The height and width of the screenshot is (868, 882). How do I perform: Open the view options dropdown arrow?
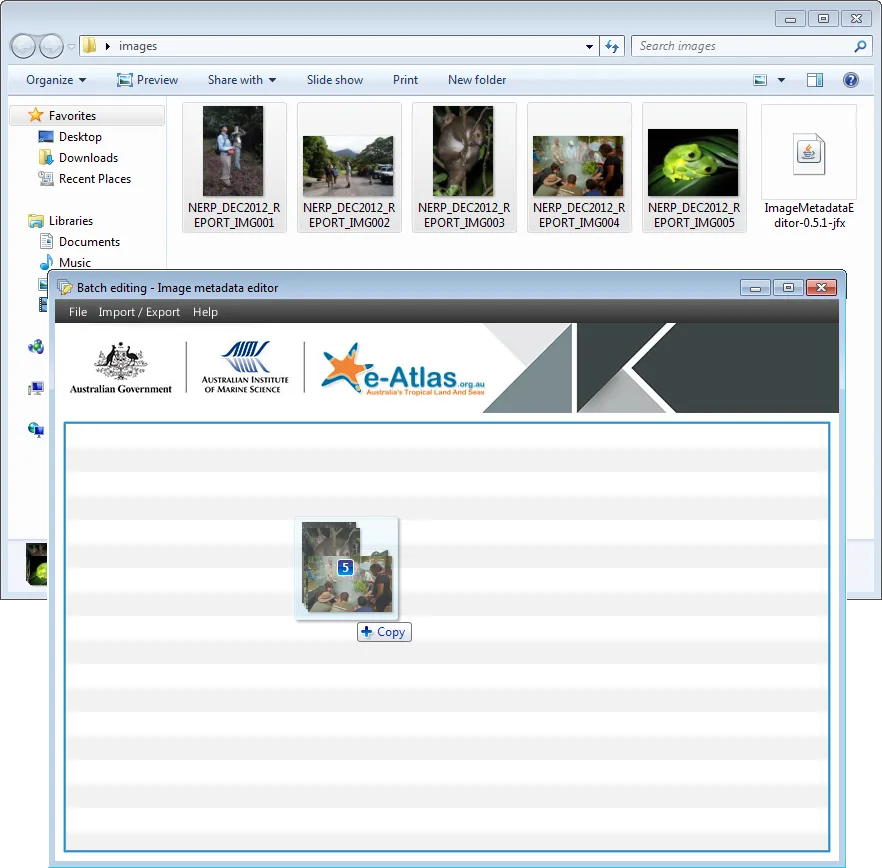781,80
